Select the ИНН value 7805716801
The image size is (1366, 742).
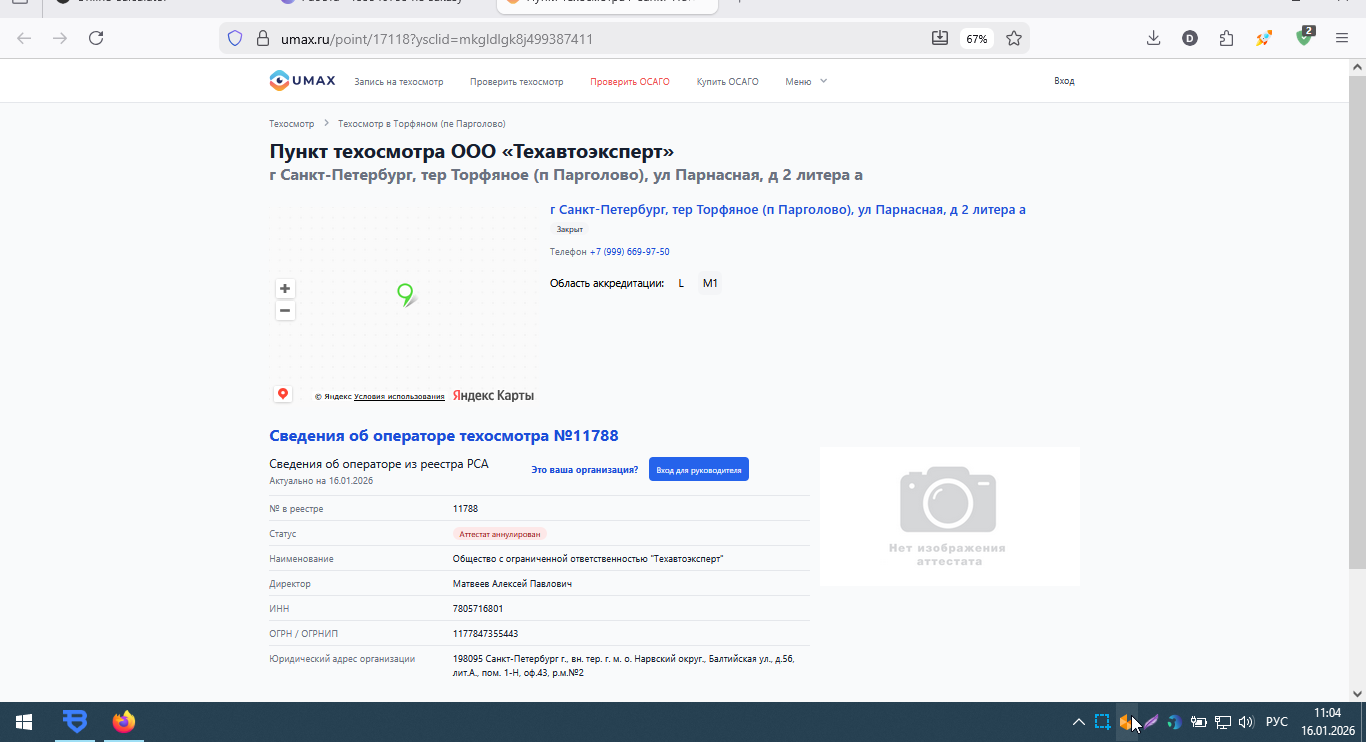tap(478, 609)
